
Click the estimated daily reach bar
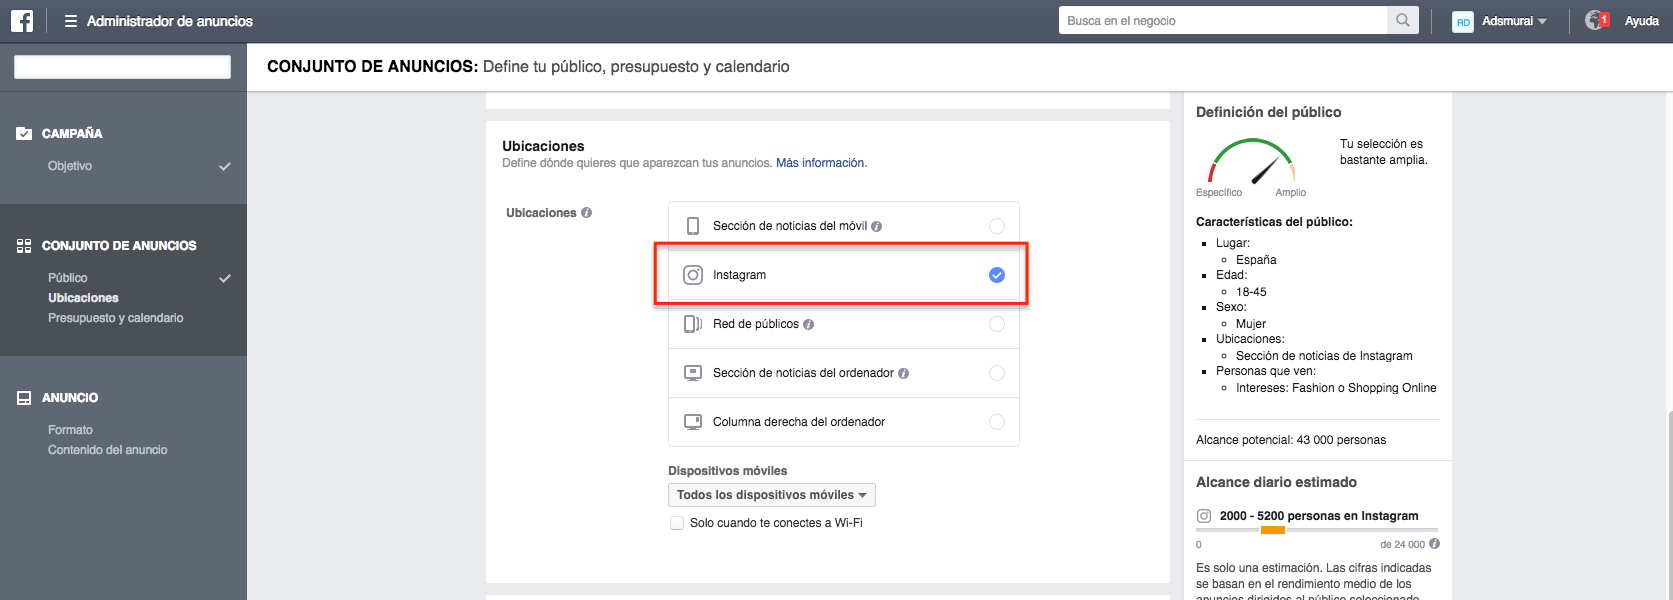point(1316,530)
